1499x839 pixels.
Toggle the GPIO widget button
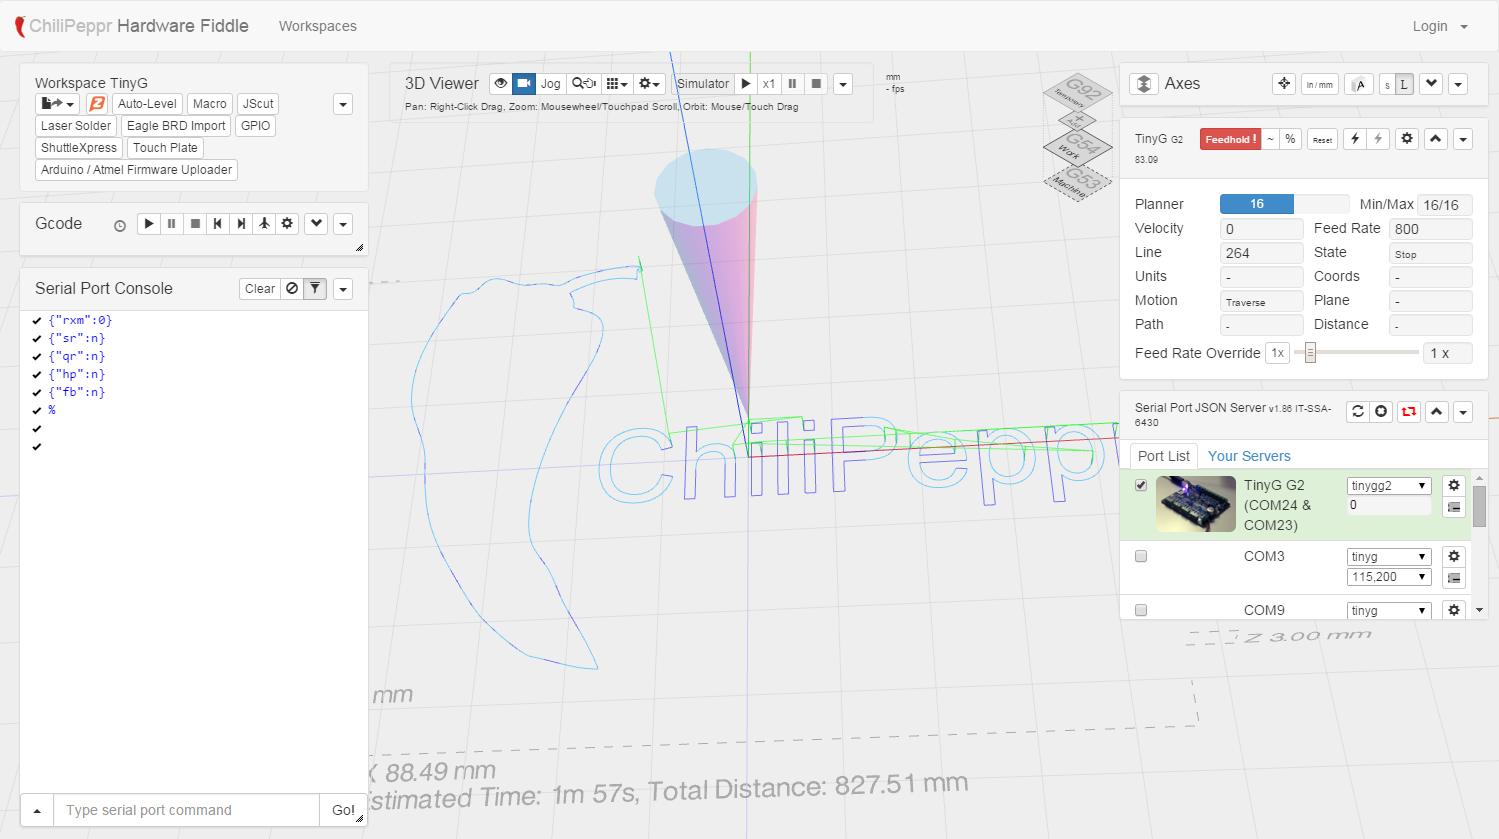point(256,126)
